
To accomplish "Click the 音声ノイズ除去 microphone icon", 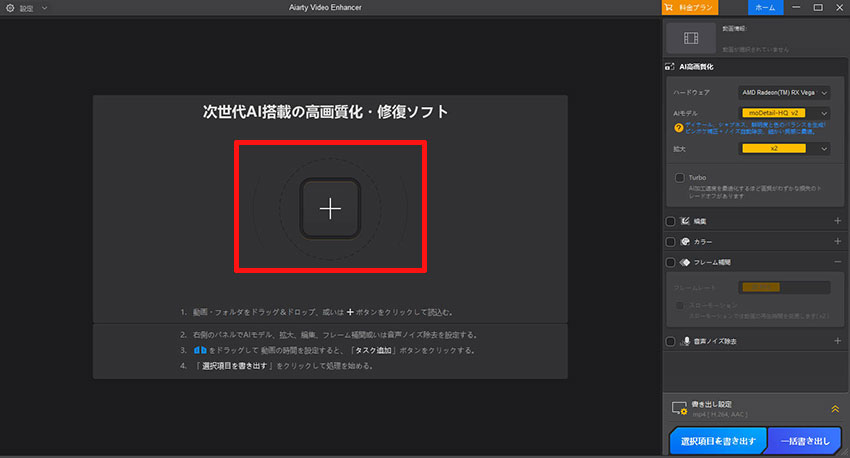I will click(686, 341).
